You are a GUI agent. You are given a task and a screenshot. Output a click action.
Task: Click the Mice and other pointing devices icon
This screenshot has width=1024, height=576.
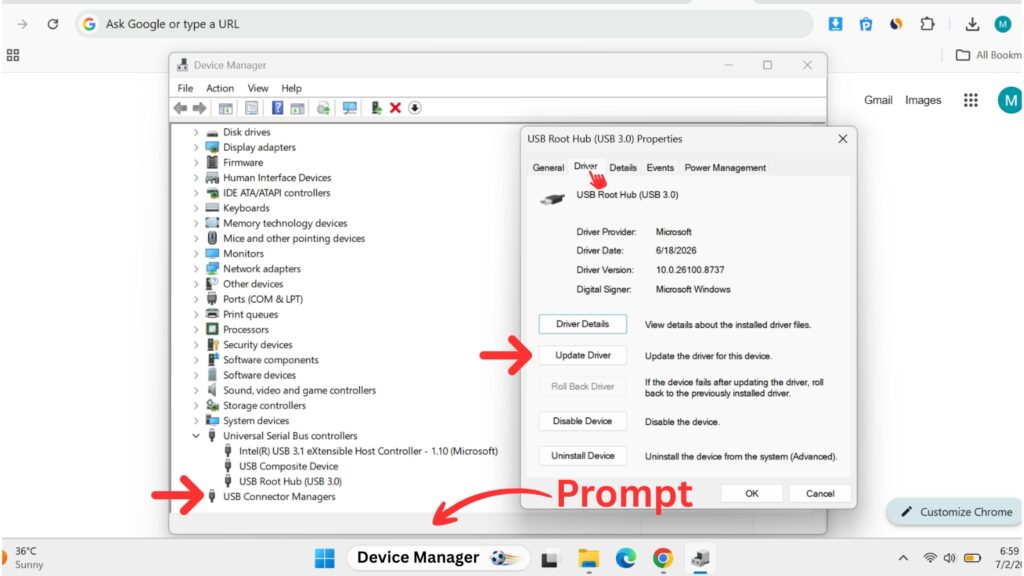[x=212, y=238]
